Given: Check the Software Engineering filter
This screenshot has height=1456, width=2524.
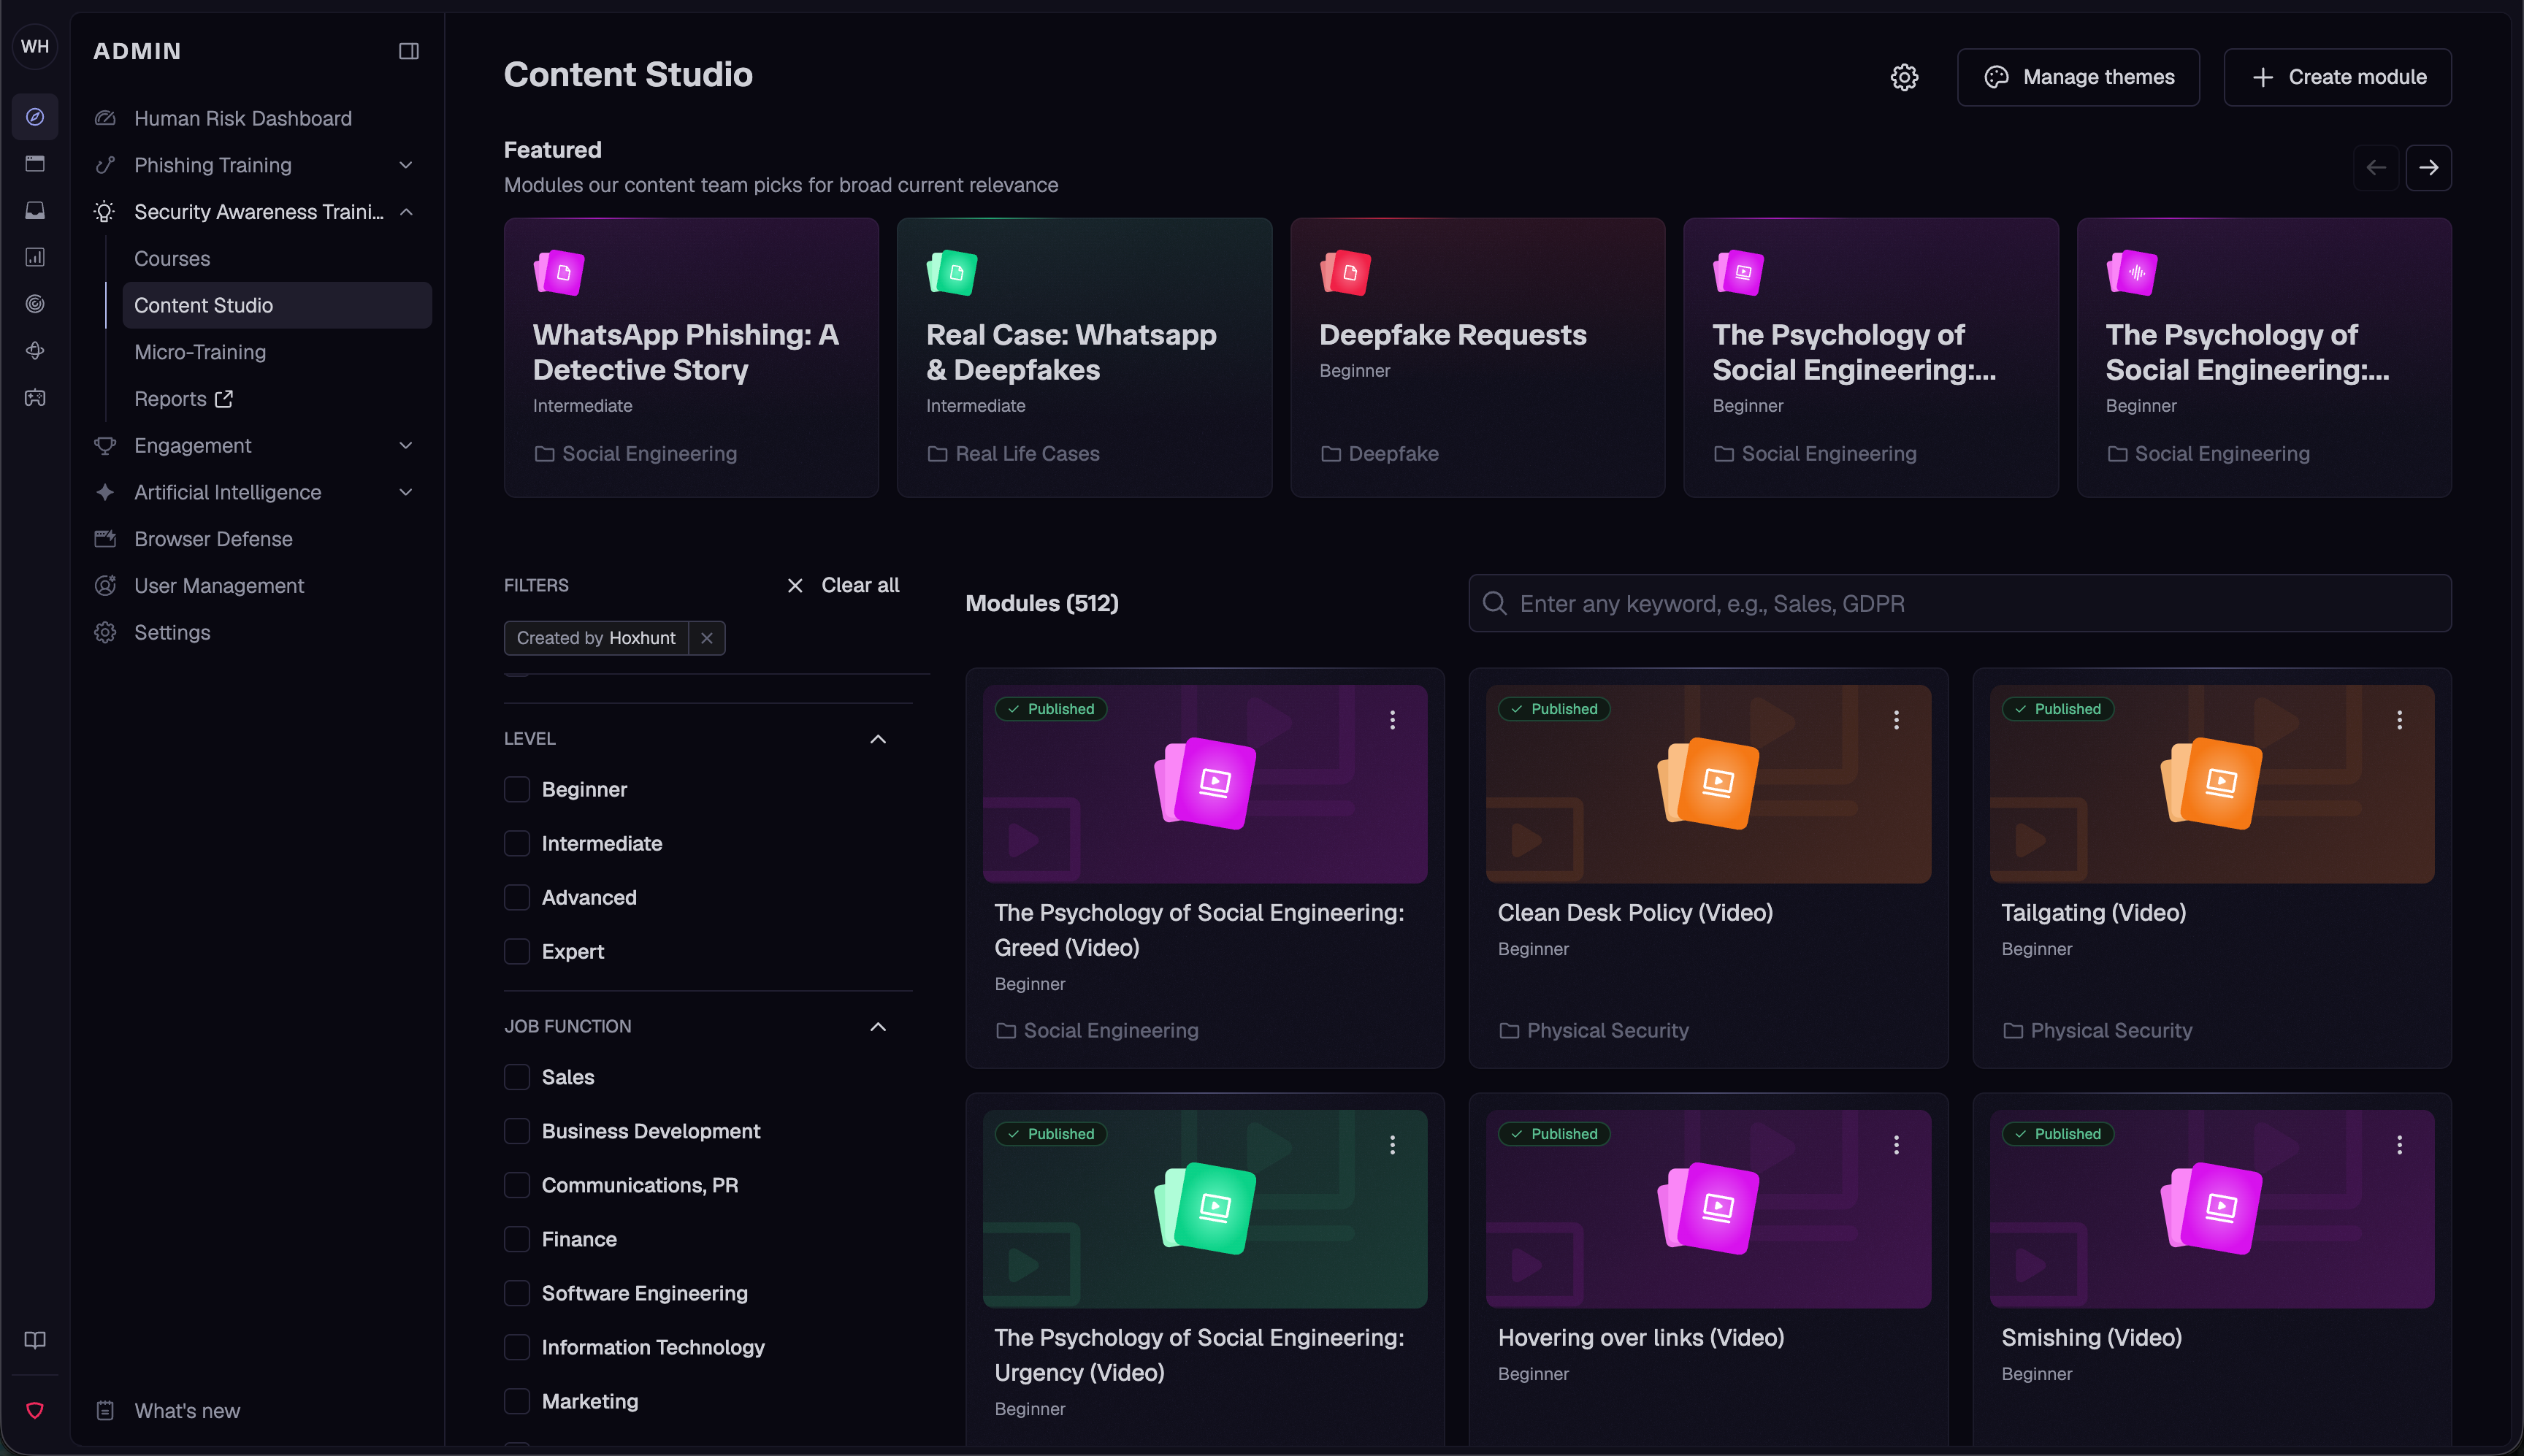Looking at the screenshot, I should (517, 1293).
